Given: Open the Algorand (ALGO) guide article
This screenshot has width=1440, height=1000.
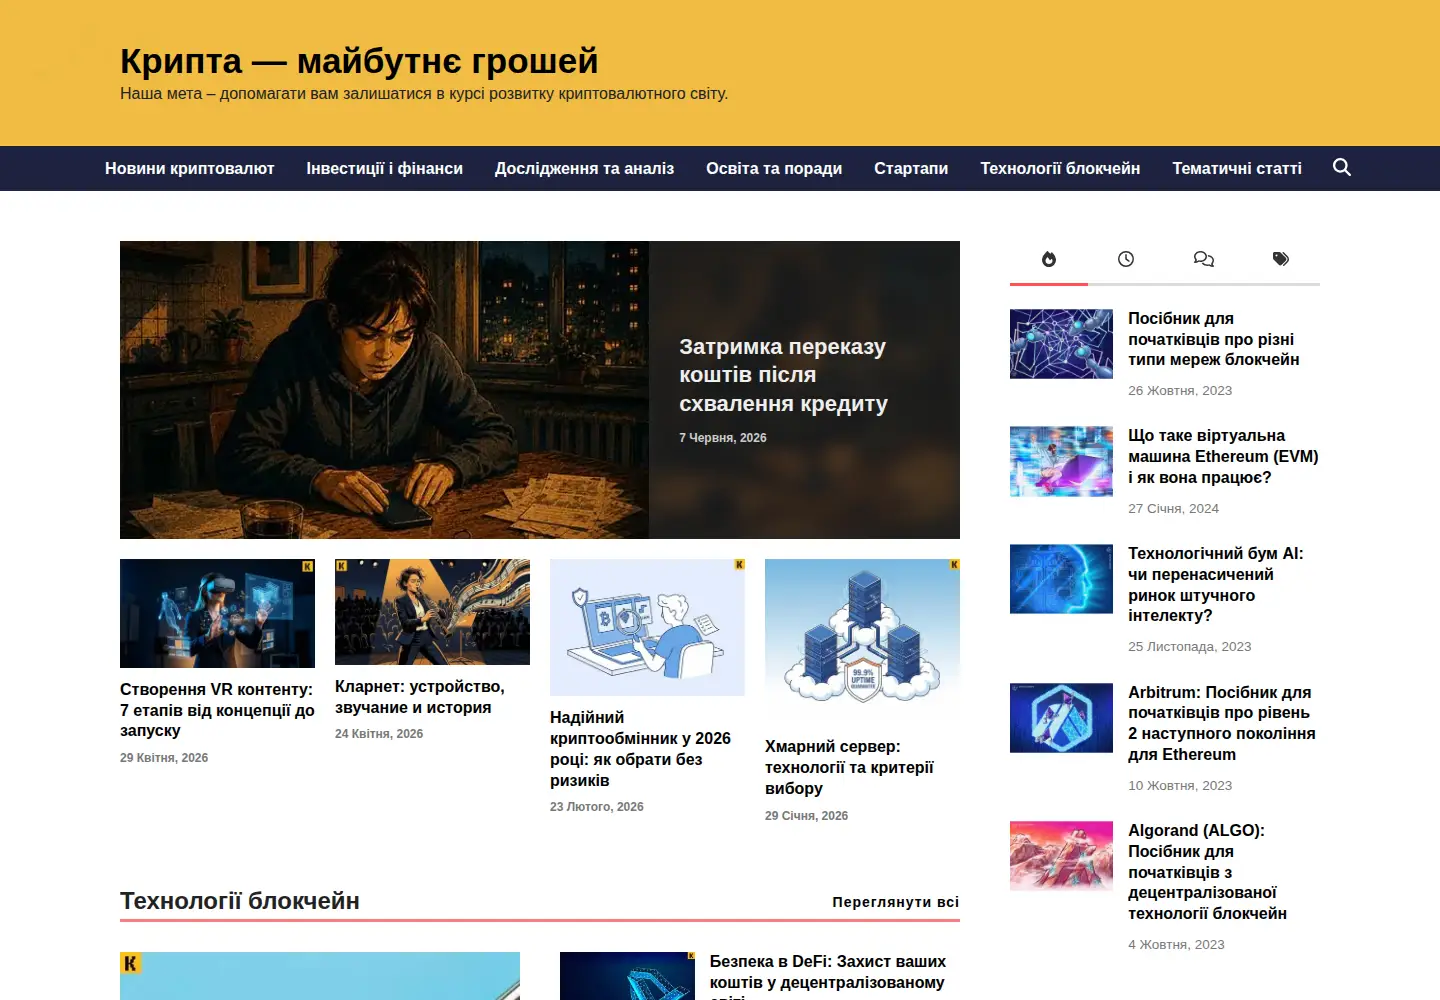Looking at the screenshot, I should tap(1207, 872).
